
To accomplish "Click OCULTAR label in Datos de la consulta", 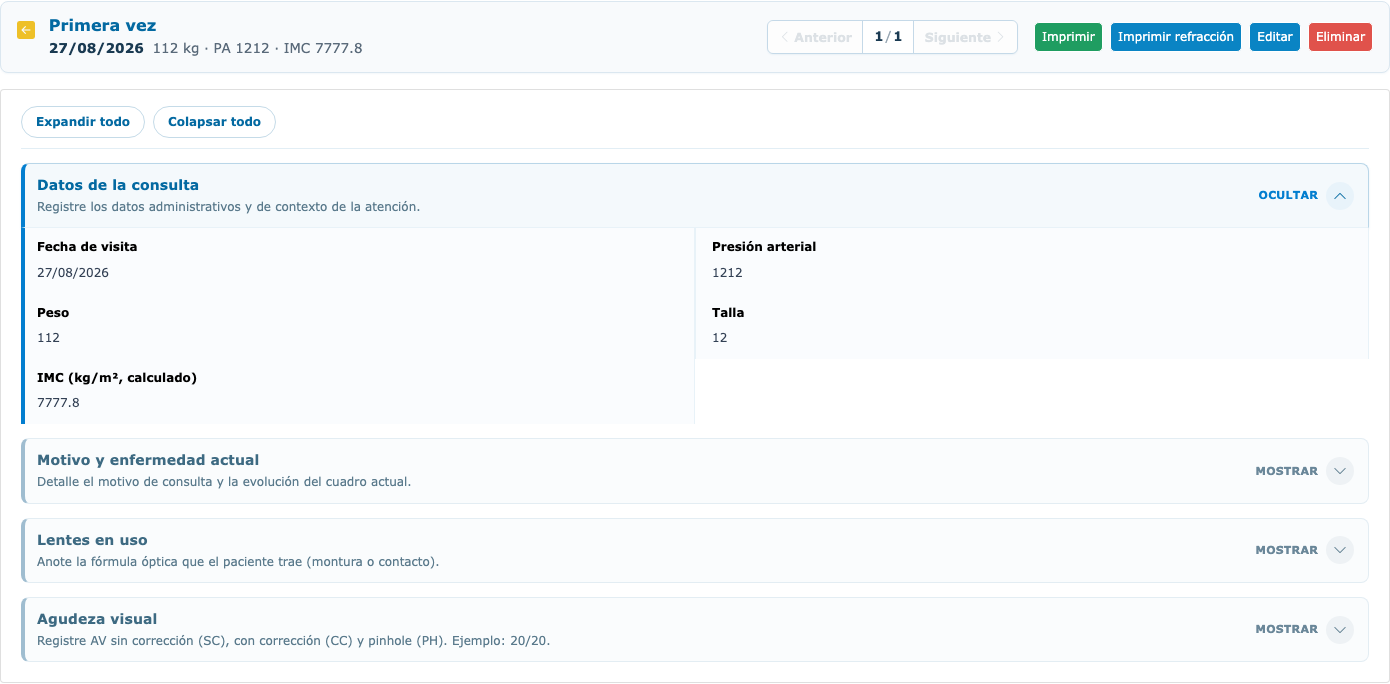I will coord(1288,196).
